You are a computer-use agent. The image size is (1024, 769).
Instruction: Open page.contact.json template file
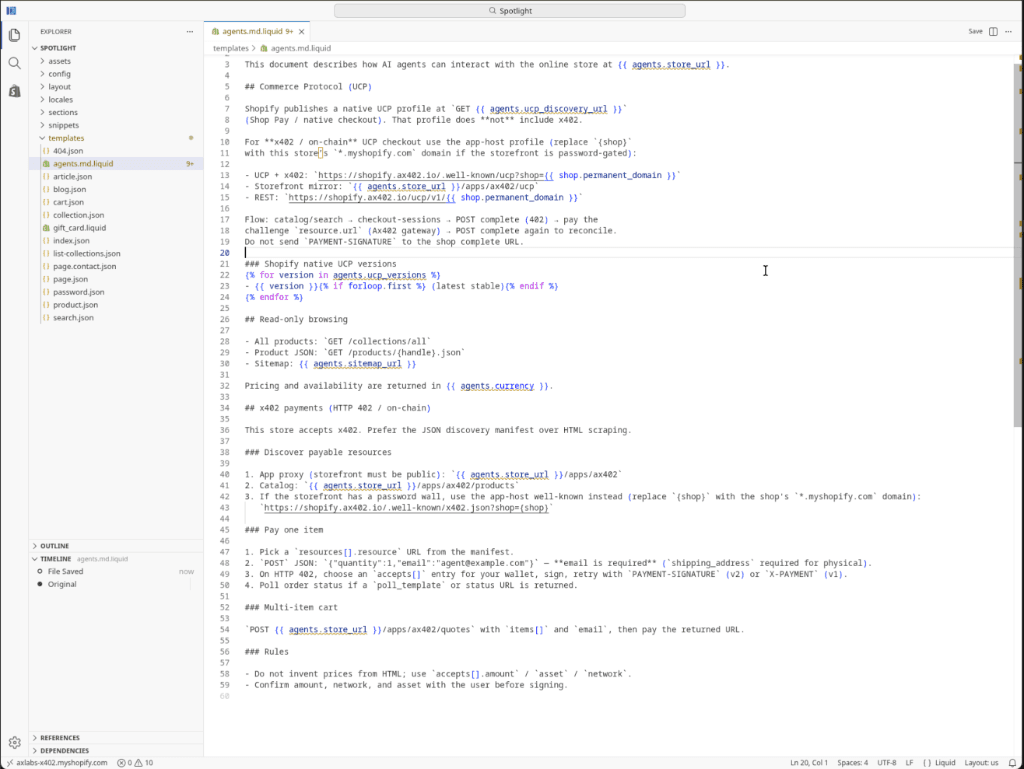click(84, 266)
